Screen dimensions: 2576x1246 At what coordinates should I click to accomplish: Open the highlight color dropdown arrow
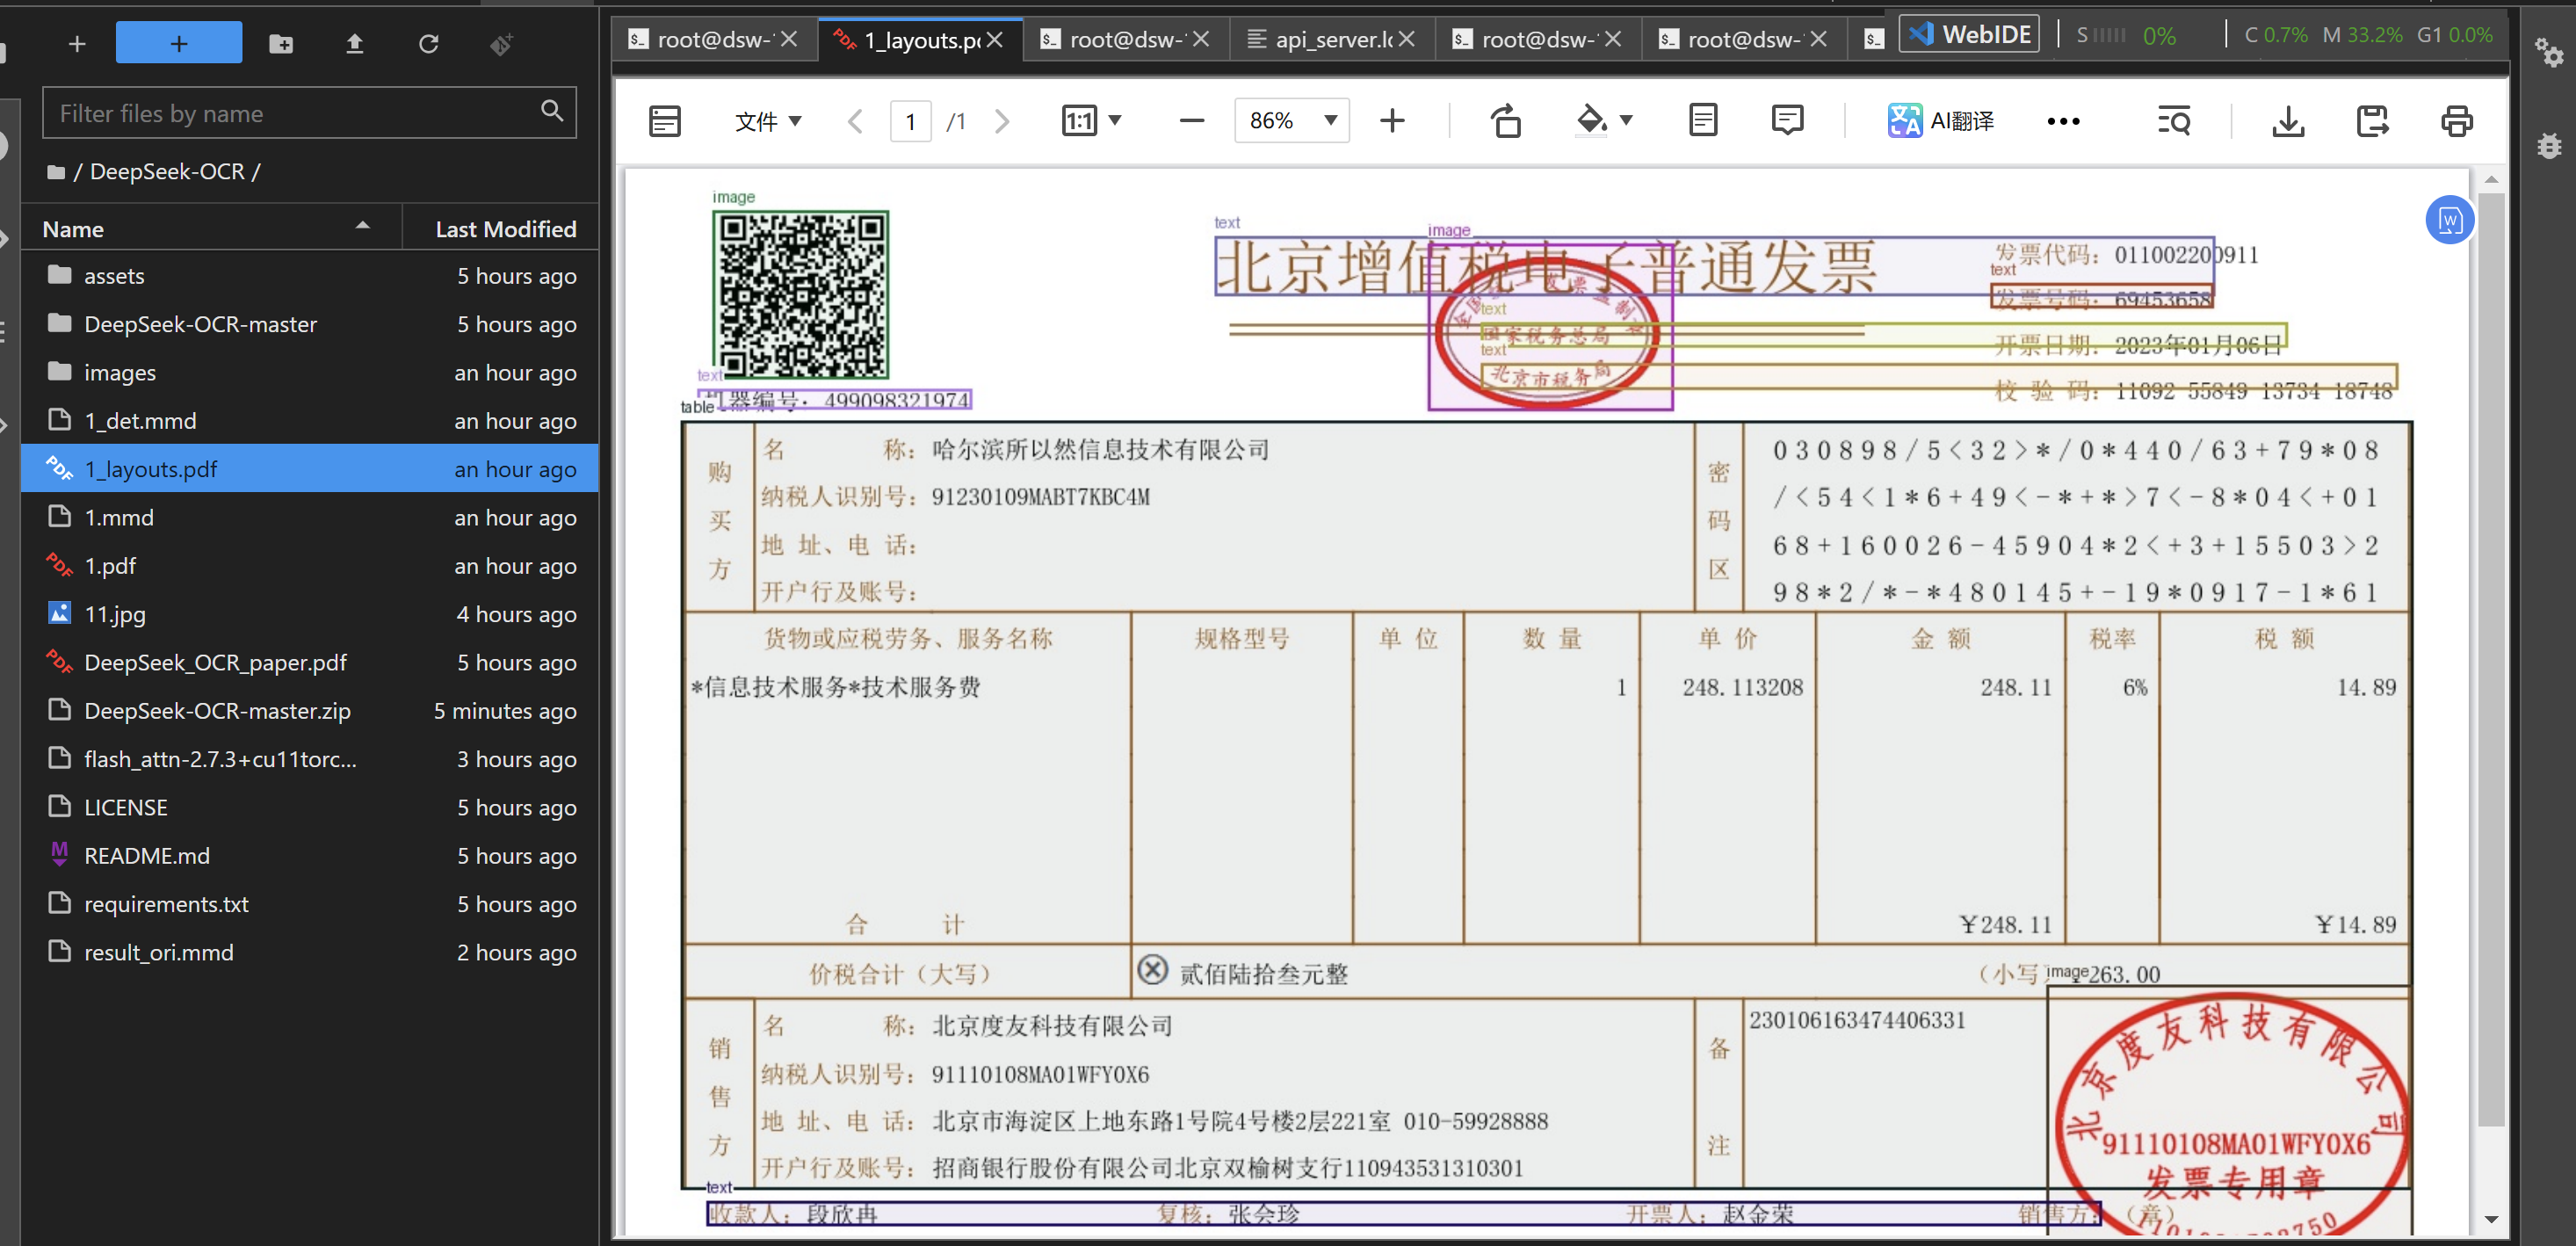click(1625, 120)
